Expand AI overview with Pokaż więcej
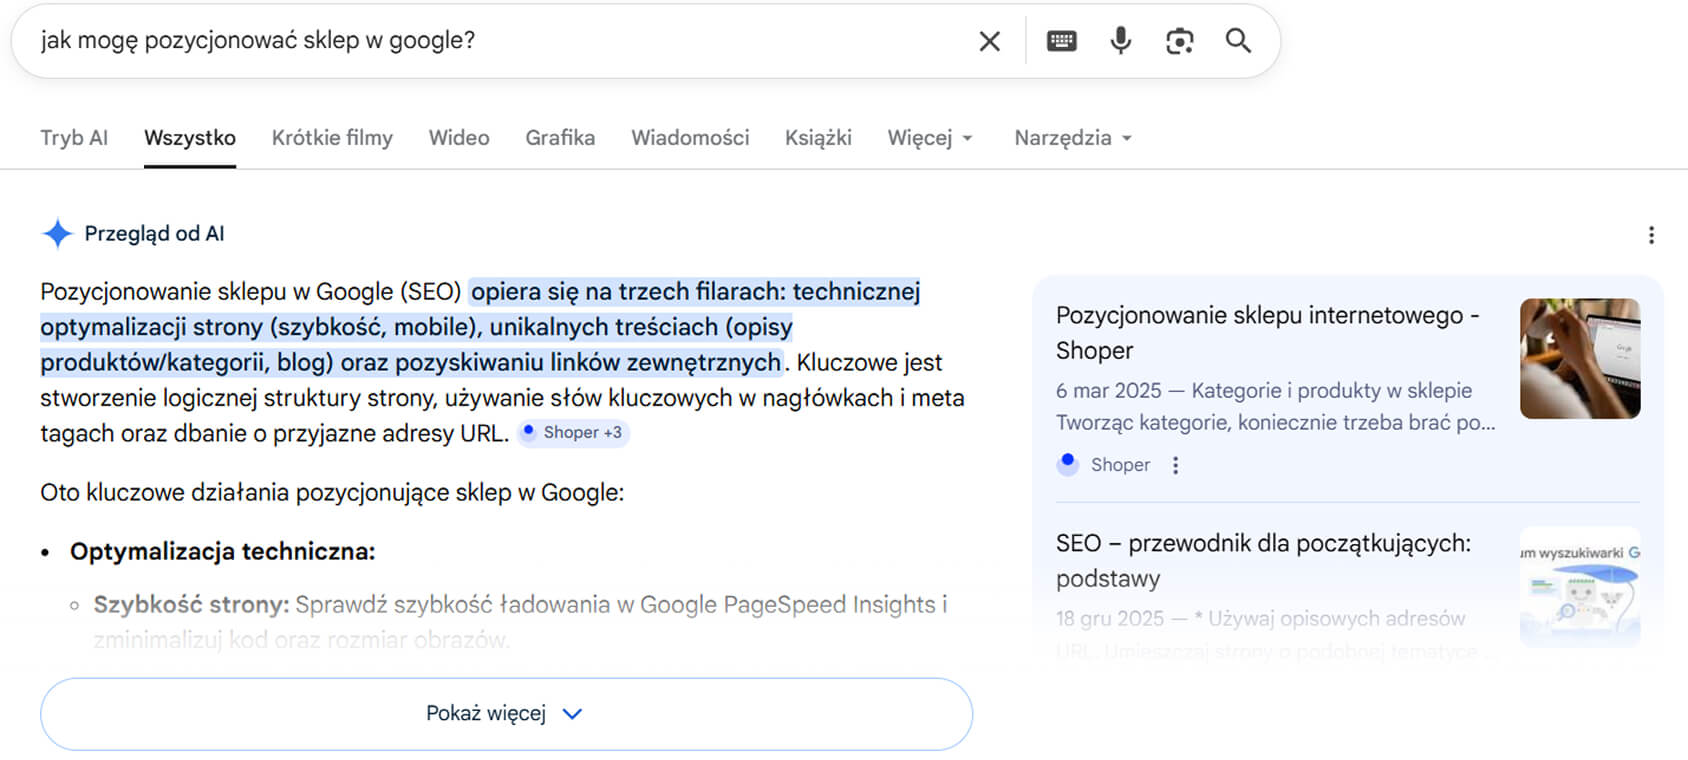This screenshot has height=760, width=1688. (x=506, y=714)
